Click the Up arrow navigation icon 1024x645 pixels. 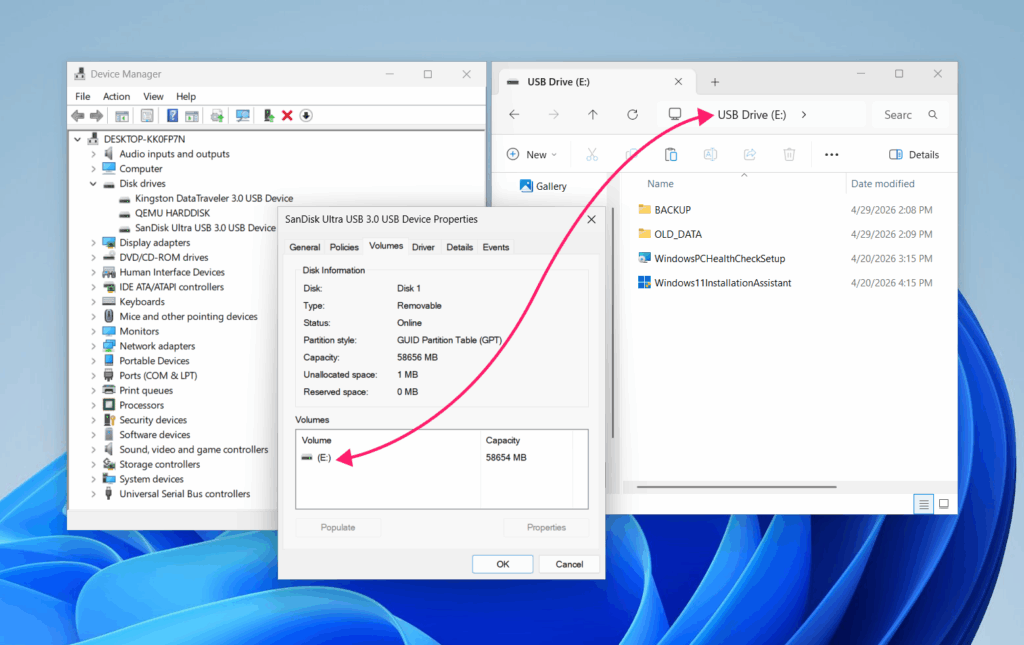(592, 115)
